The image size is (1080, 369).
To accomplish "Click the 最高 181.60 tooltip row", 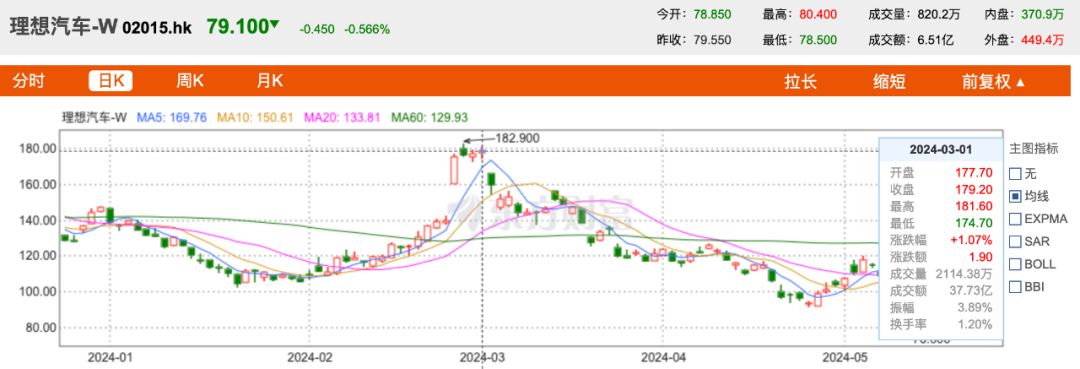I will (940, 206).
